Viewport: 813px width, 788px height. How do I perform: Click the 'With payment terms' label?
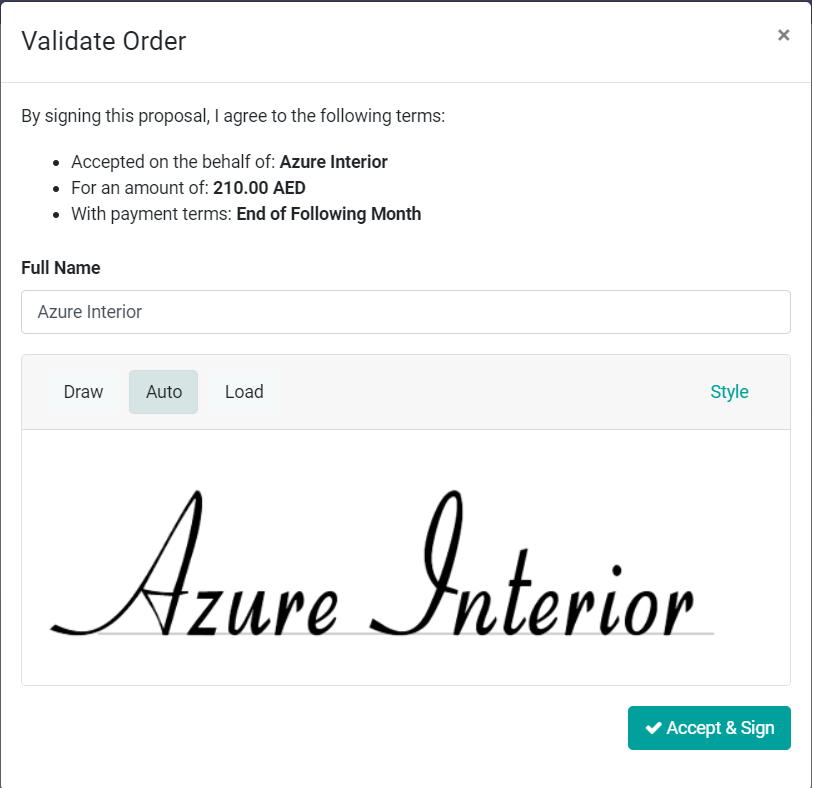[x=151, y=214]
